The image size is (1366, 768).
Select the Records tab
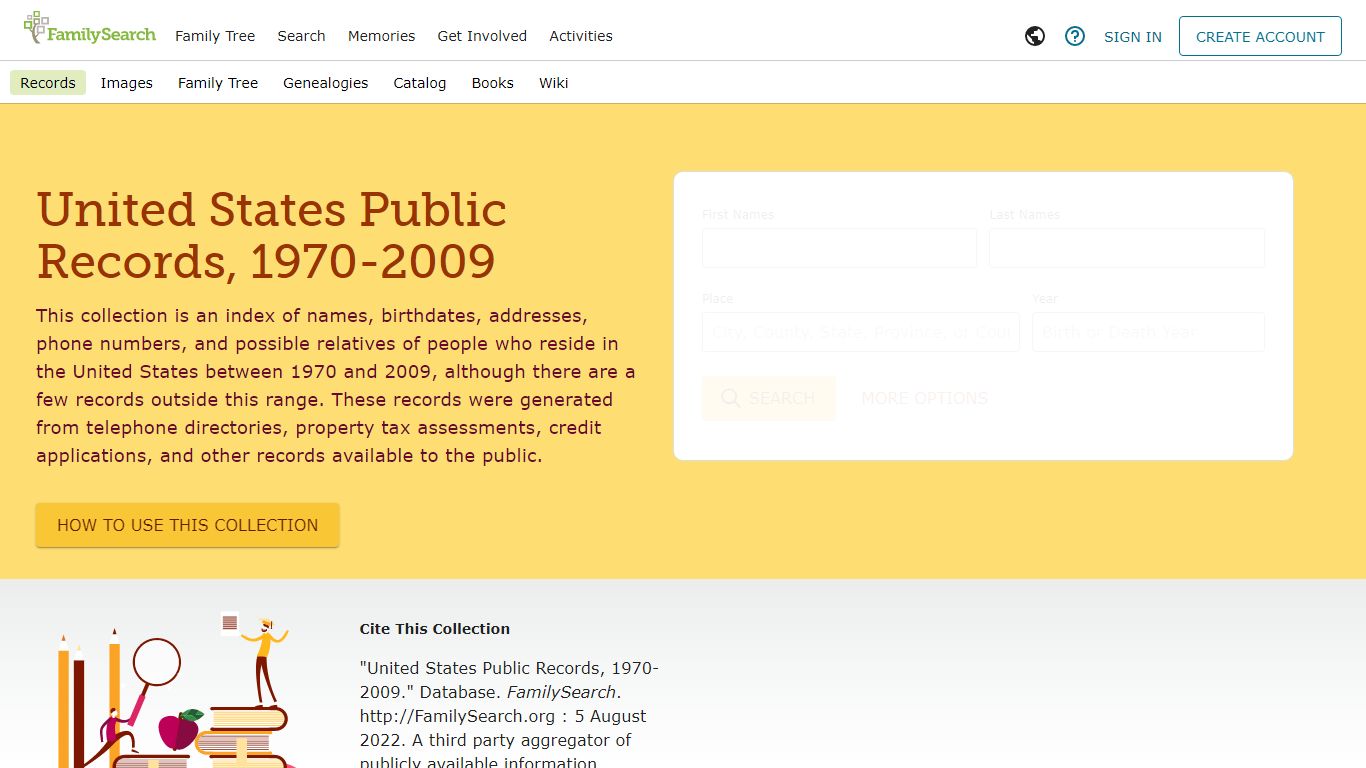(x=48, y=83)
